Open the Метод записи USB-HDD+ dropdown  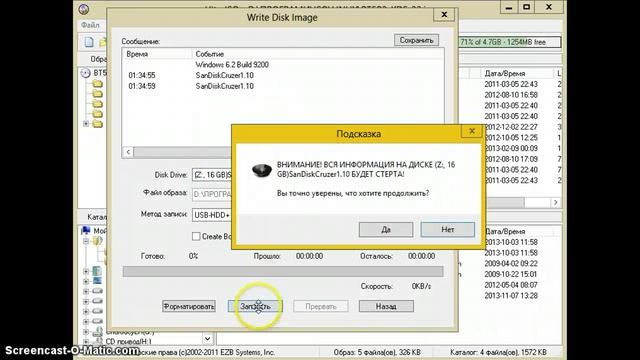click(x=212, y=215)
